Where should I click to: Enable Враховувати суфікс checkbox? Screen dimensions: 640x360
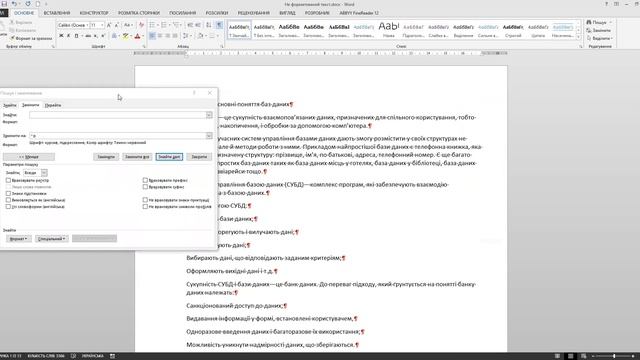(145, 187)
